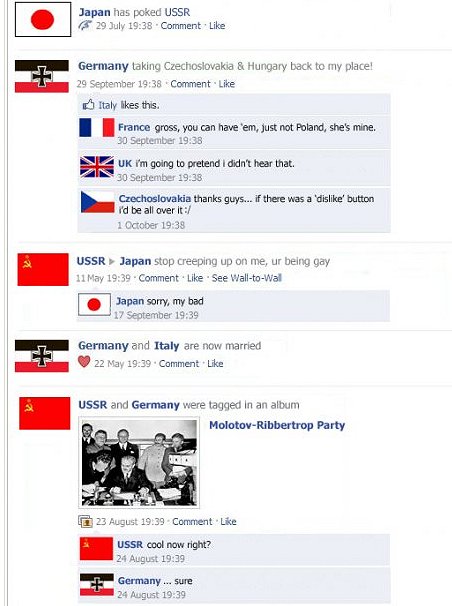Viewport: 452px width, 606px height.
Task: Like the USSR to Japan wall post
Action: 195,278
